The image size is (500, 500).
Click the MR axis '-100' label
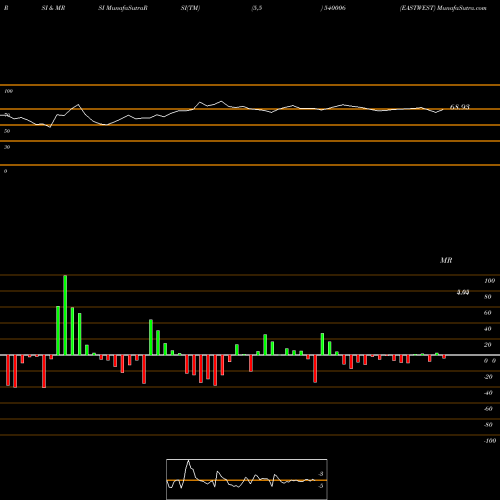coord(490,441)
